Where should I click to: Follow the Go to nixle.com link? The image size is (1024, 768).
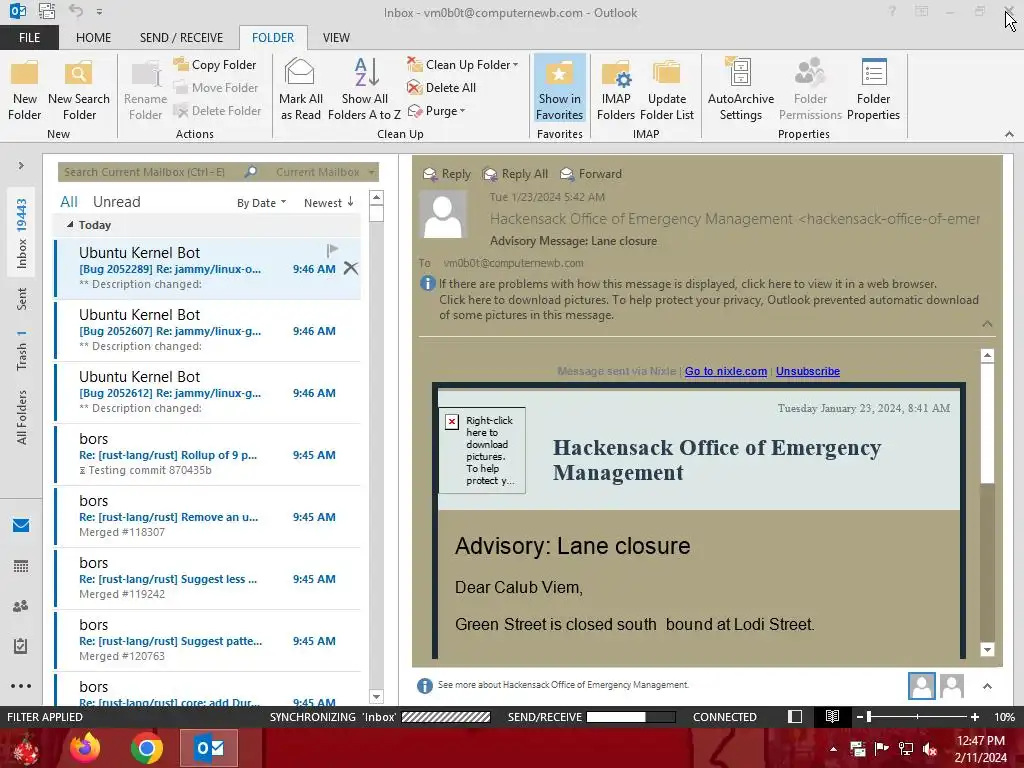[726, 371]
